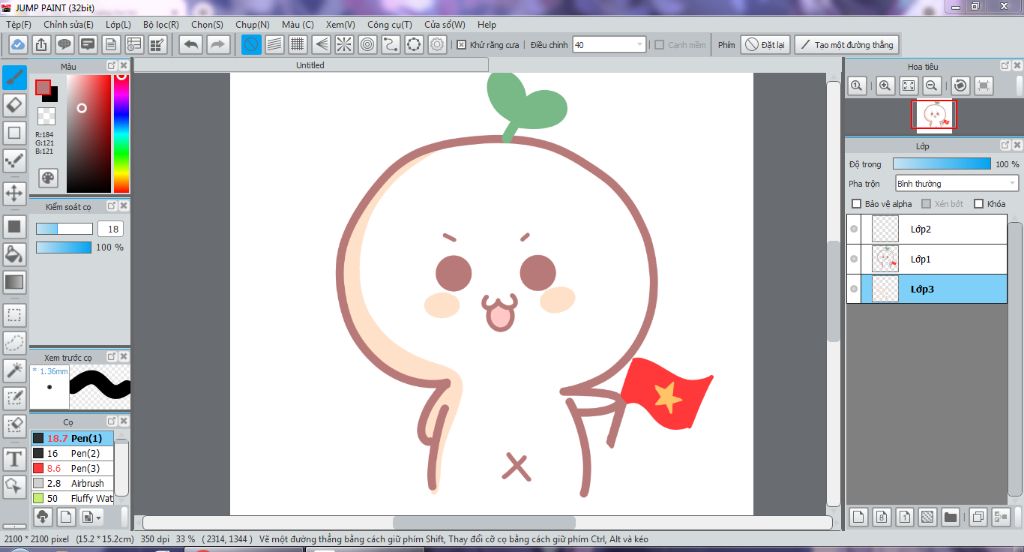This screenshot has height=552, width=1024.
Task: Select layer Lớp1 thumbnail
Action: point(886,259)
